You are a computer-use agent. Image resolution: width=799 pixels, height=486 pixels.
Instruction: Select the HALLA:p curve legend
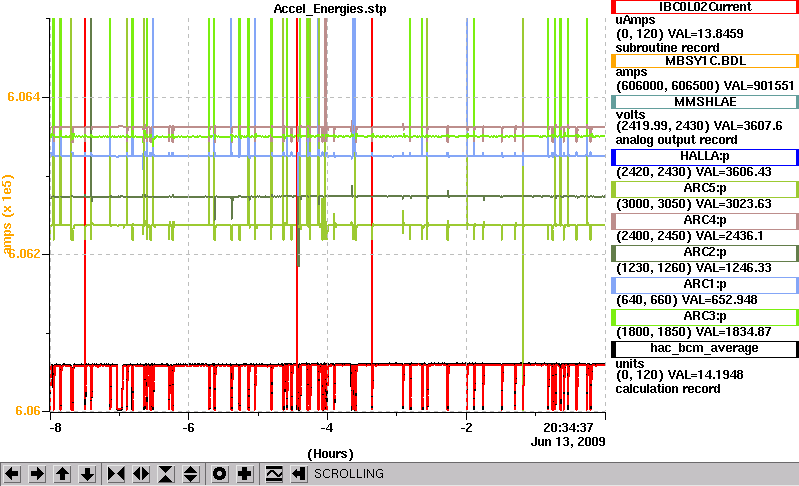click(x=705, y=157)
